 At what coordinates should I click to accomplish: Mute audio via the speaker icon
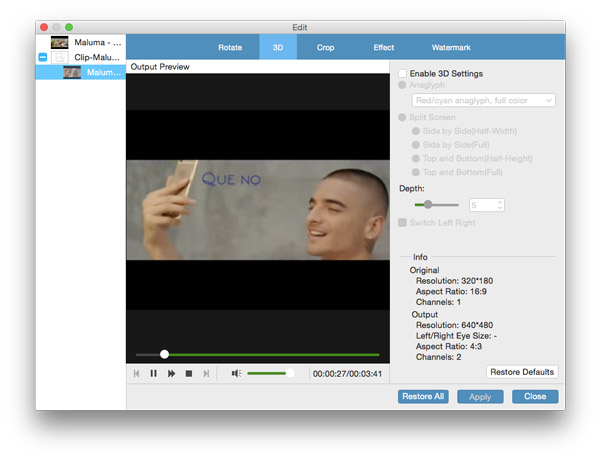point(236,373)
